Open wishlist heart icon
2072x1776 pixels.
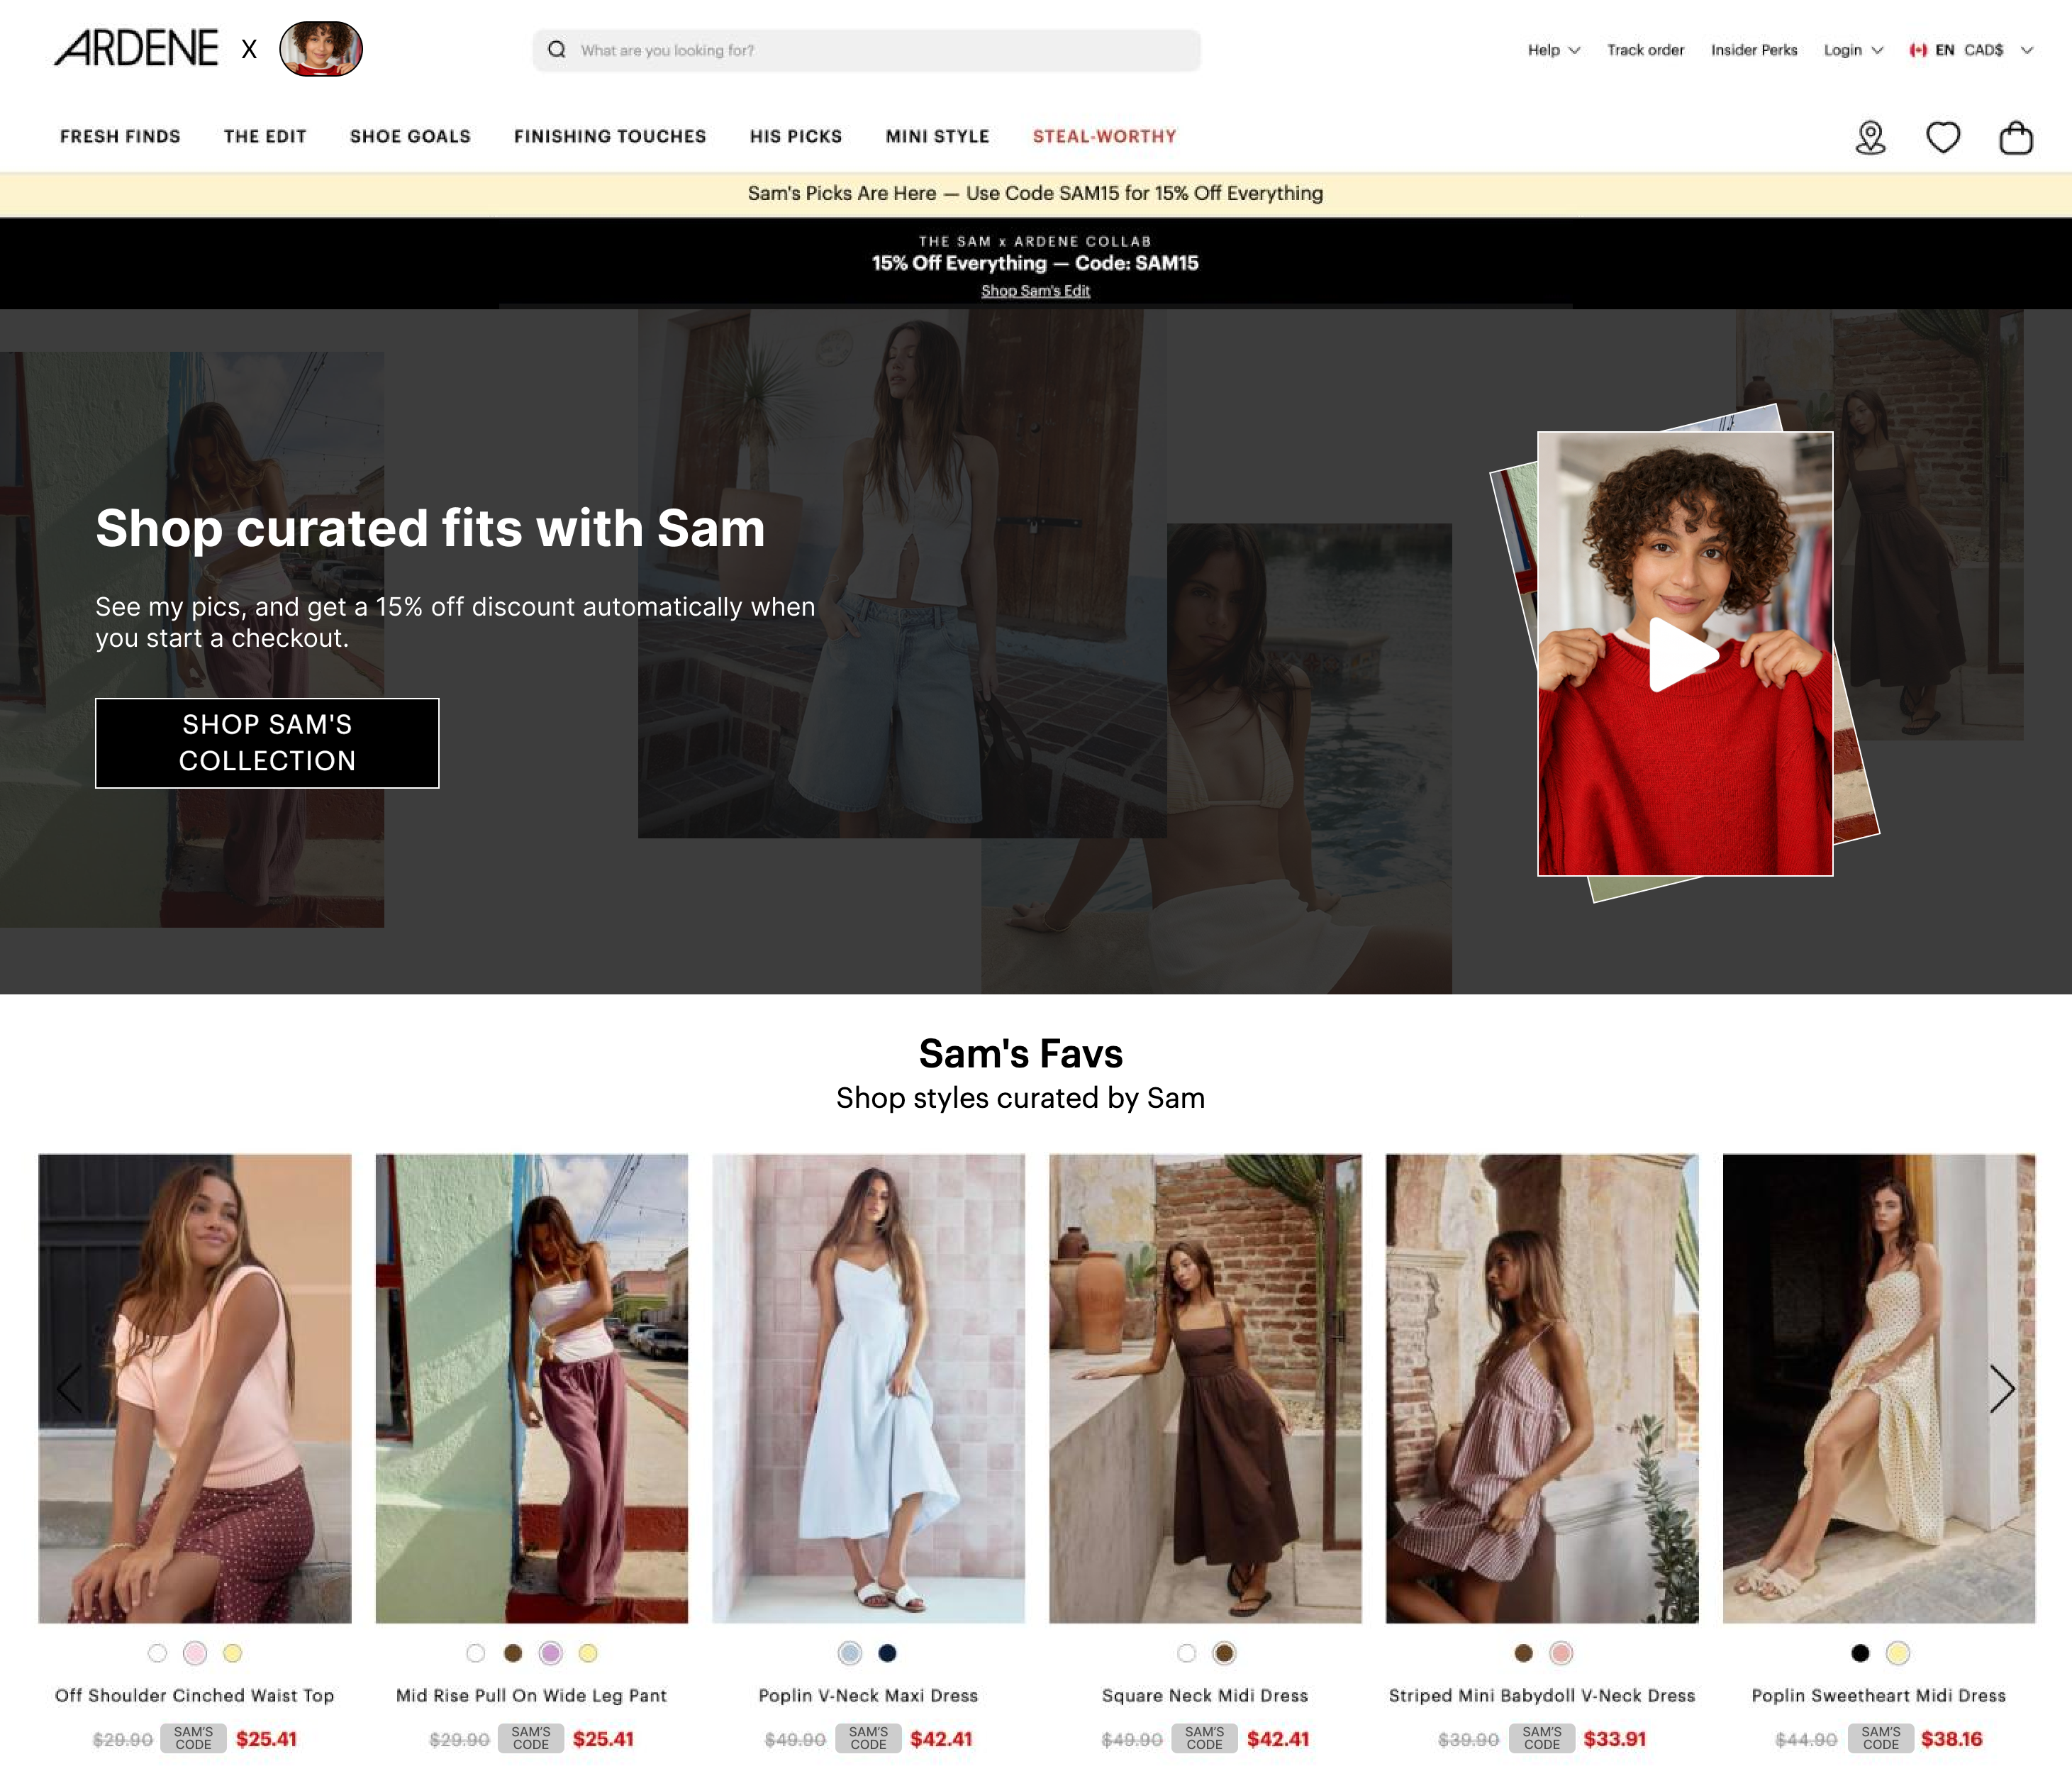pyautogui.click(x=1942, y=137)
